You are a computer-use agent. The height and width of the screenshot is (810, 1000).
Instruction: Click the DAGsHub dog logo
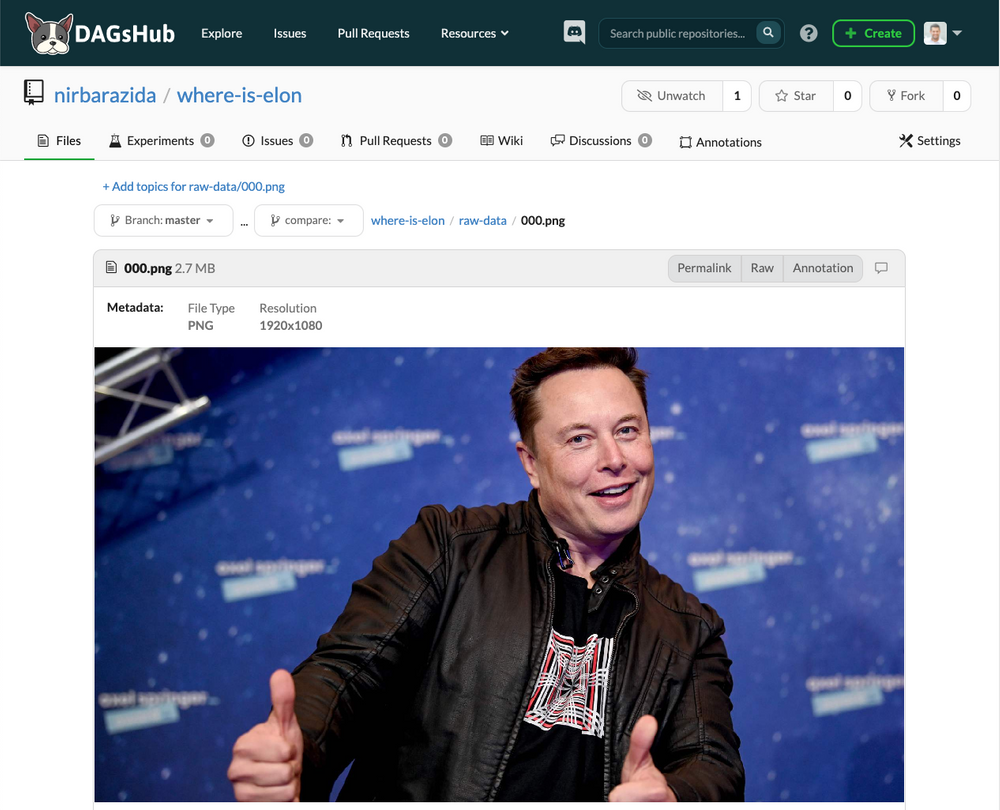[x=49, y=33]
